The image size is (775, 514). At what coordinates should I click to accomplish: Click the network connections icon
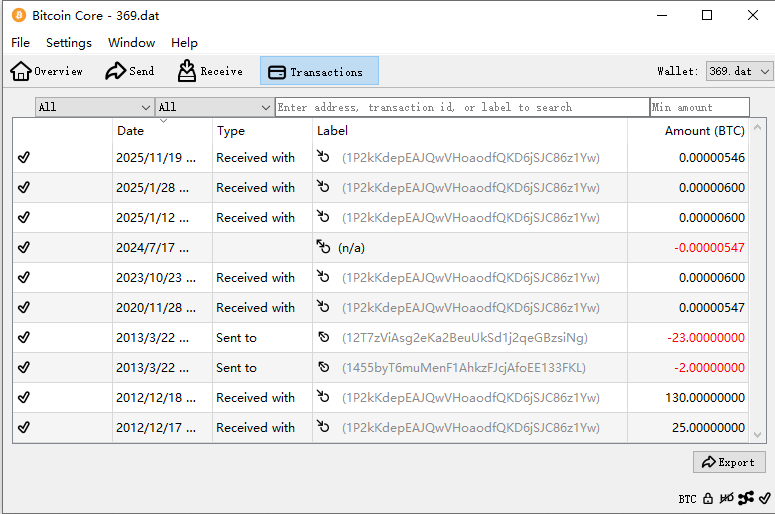pos(746,498)
